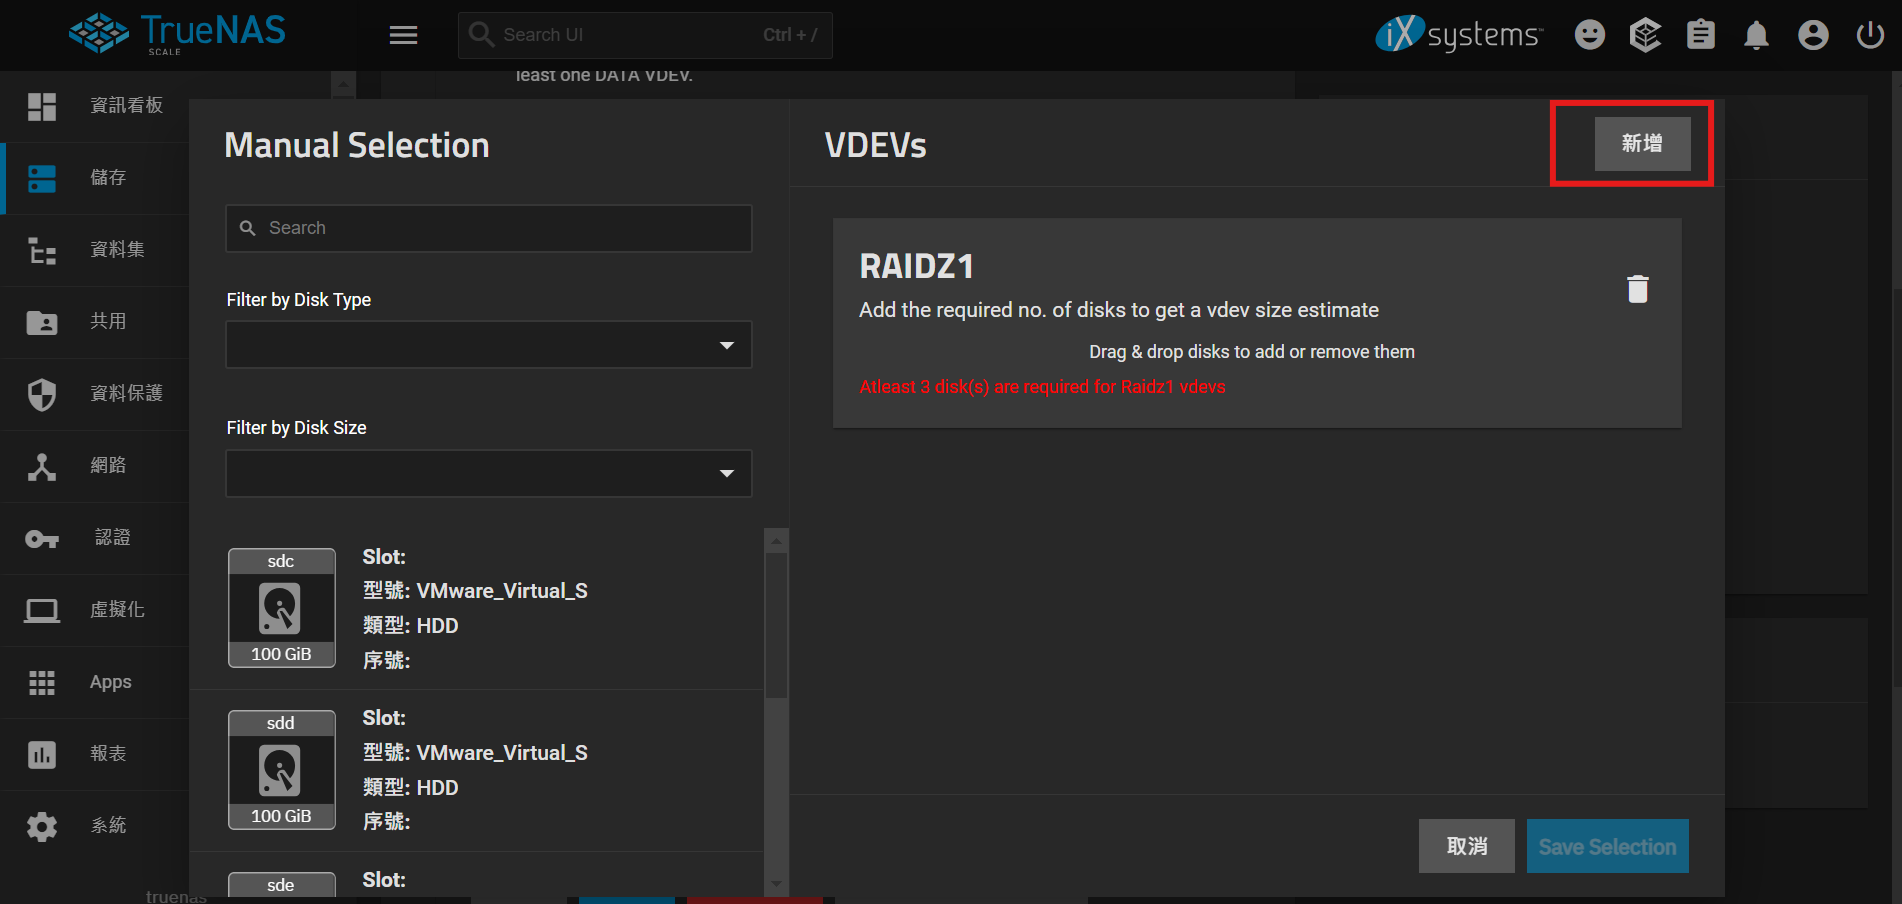This screenshot has height=904, width=1902.
Task: Click the disk list scrollbar down arrow
Action: (x=776, y=884)
